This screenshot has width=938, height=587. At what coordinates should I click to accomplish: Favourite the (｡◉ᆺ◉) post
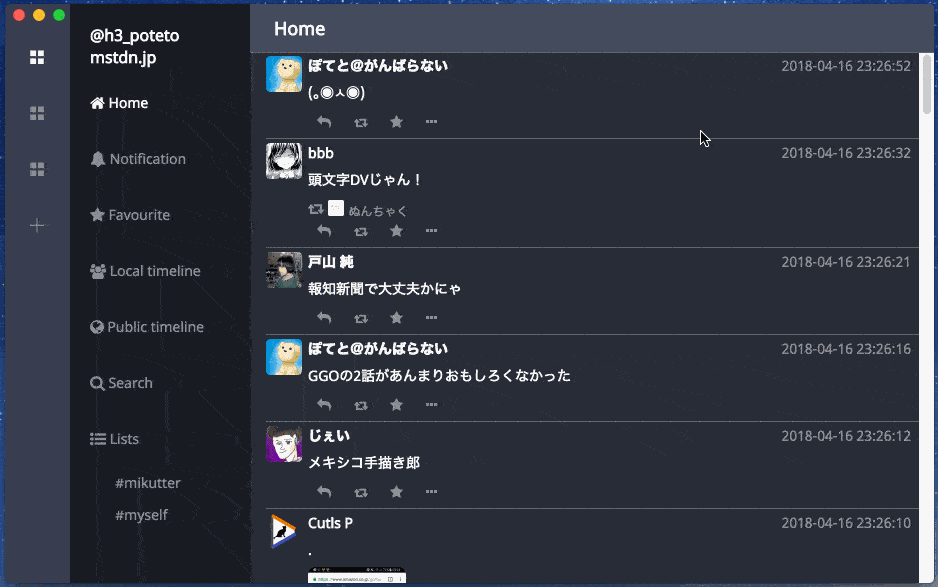[397, 122]
